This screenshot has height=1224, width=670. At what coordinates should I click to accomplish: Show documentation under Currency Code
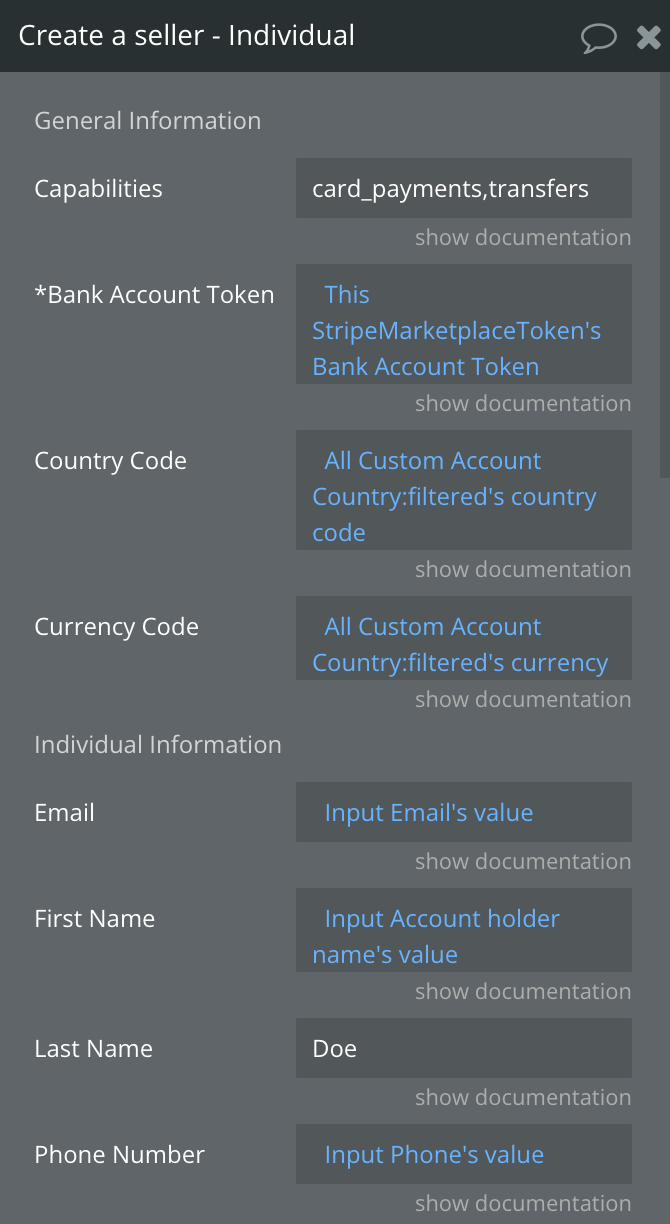point(523,700)
